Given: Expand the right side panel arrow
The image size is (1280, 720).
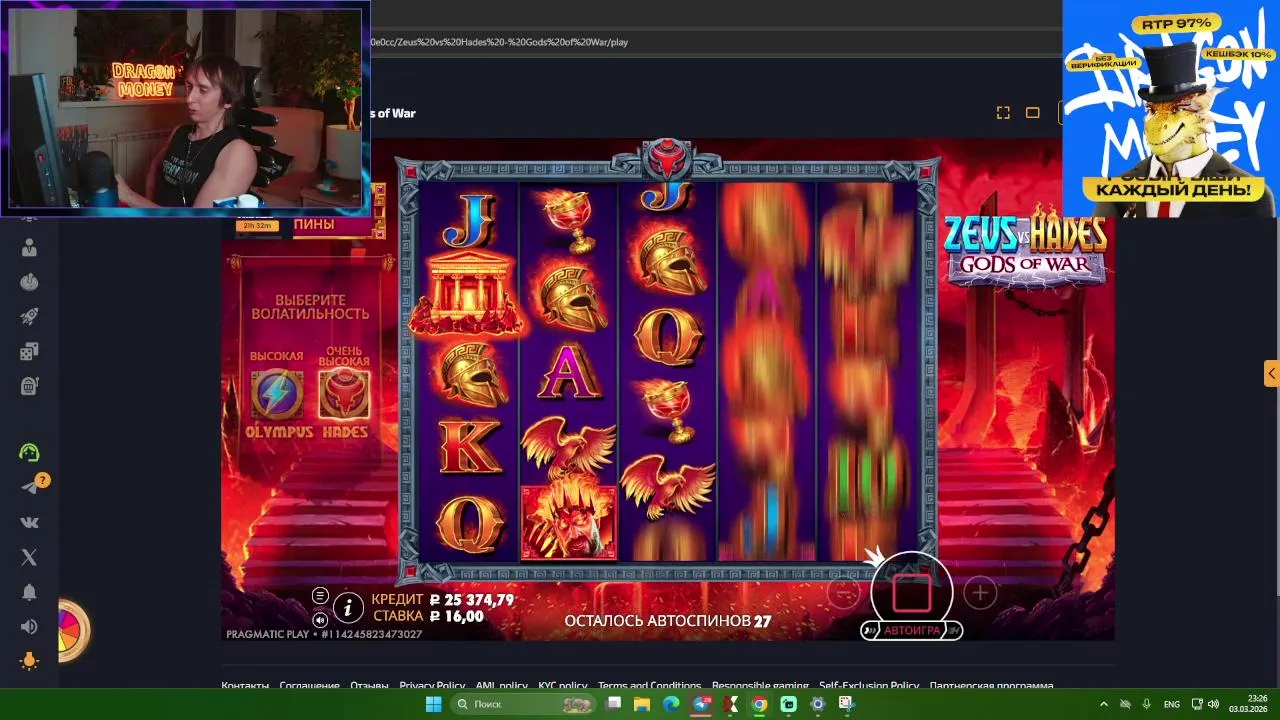Looking at the screenshot, I should [1271, 373].
